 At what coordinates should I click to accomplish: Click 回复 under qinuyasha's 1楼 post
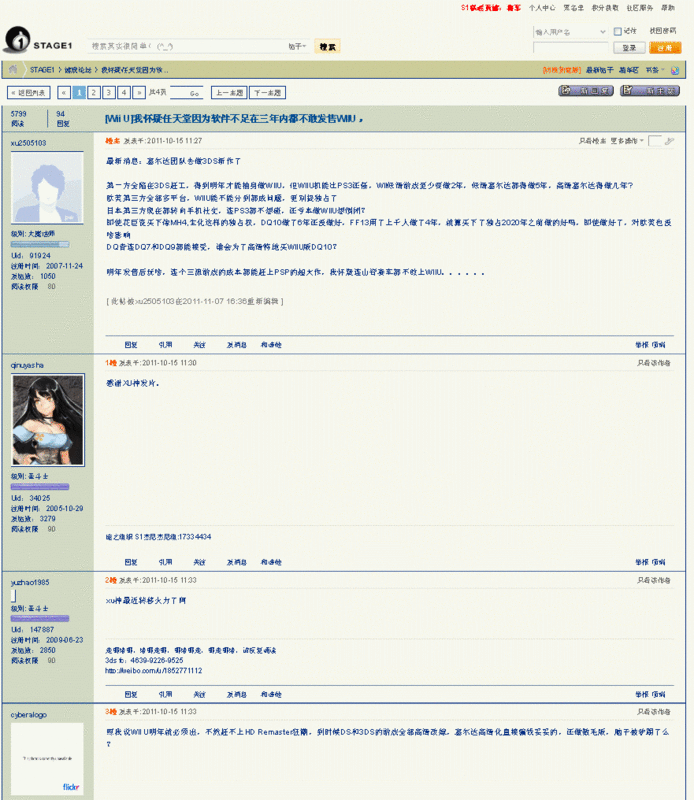(x=131, y=562)
